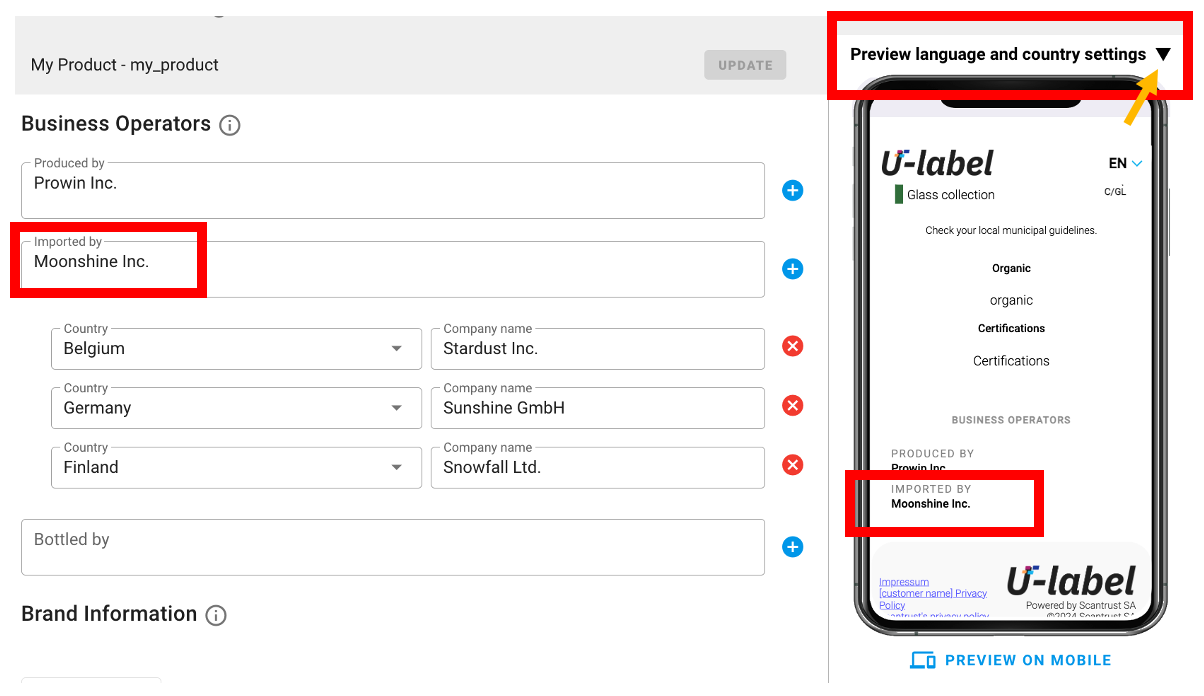The image size is (1204, 696).
Task: Add entry with plus beside Produced by
Action: click(x=793, y=190)
